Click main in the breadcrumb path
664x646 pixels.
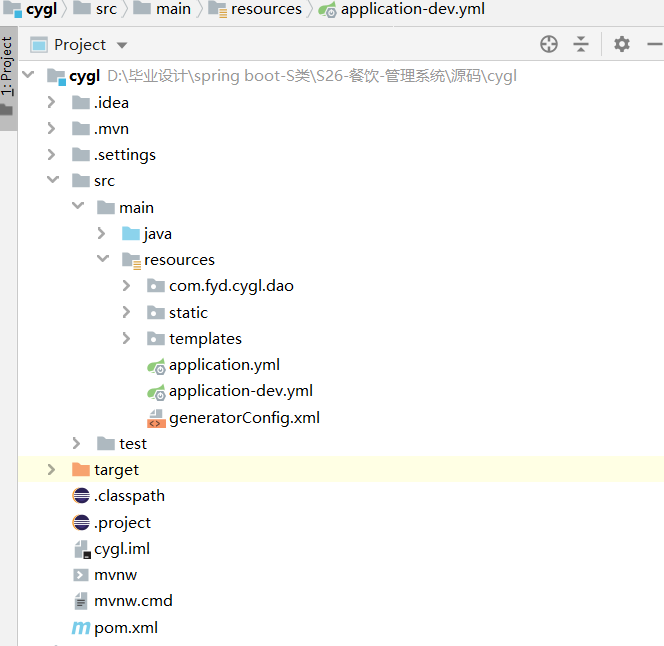172,9
